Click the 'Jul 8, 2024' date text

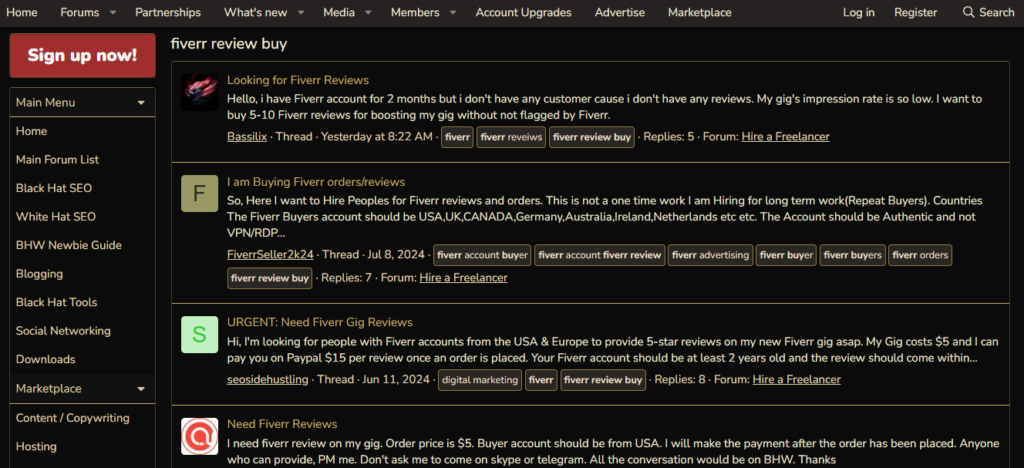[x=396, y=255]
